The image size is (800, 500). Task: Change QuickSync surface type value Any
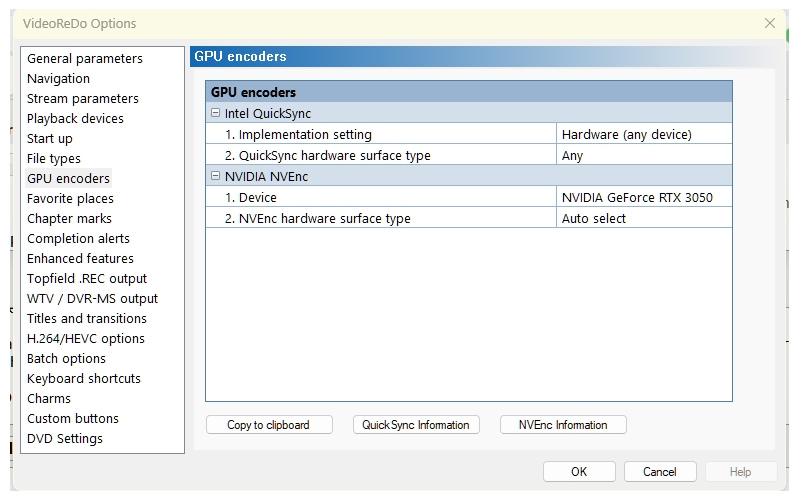point(644,155)
